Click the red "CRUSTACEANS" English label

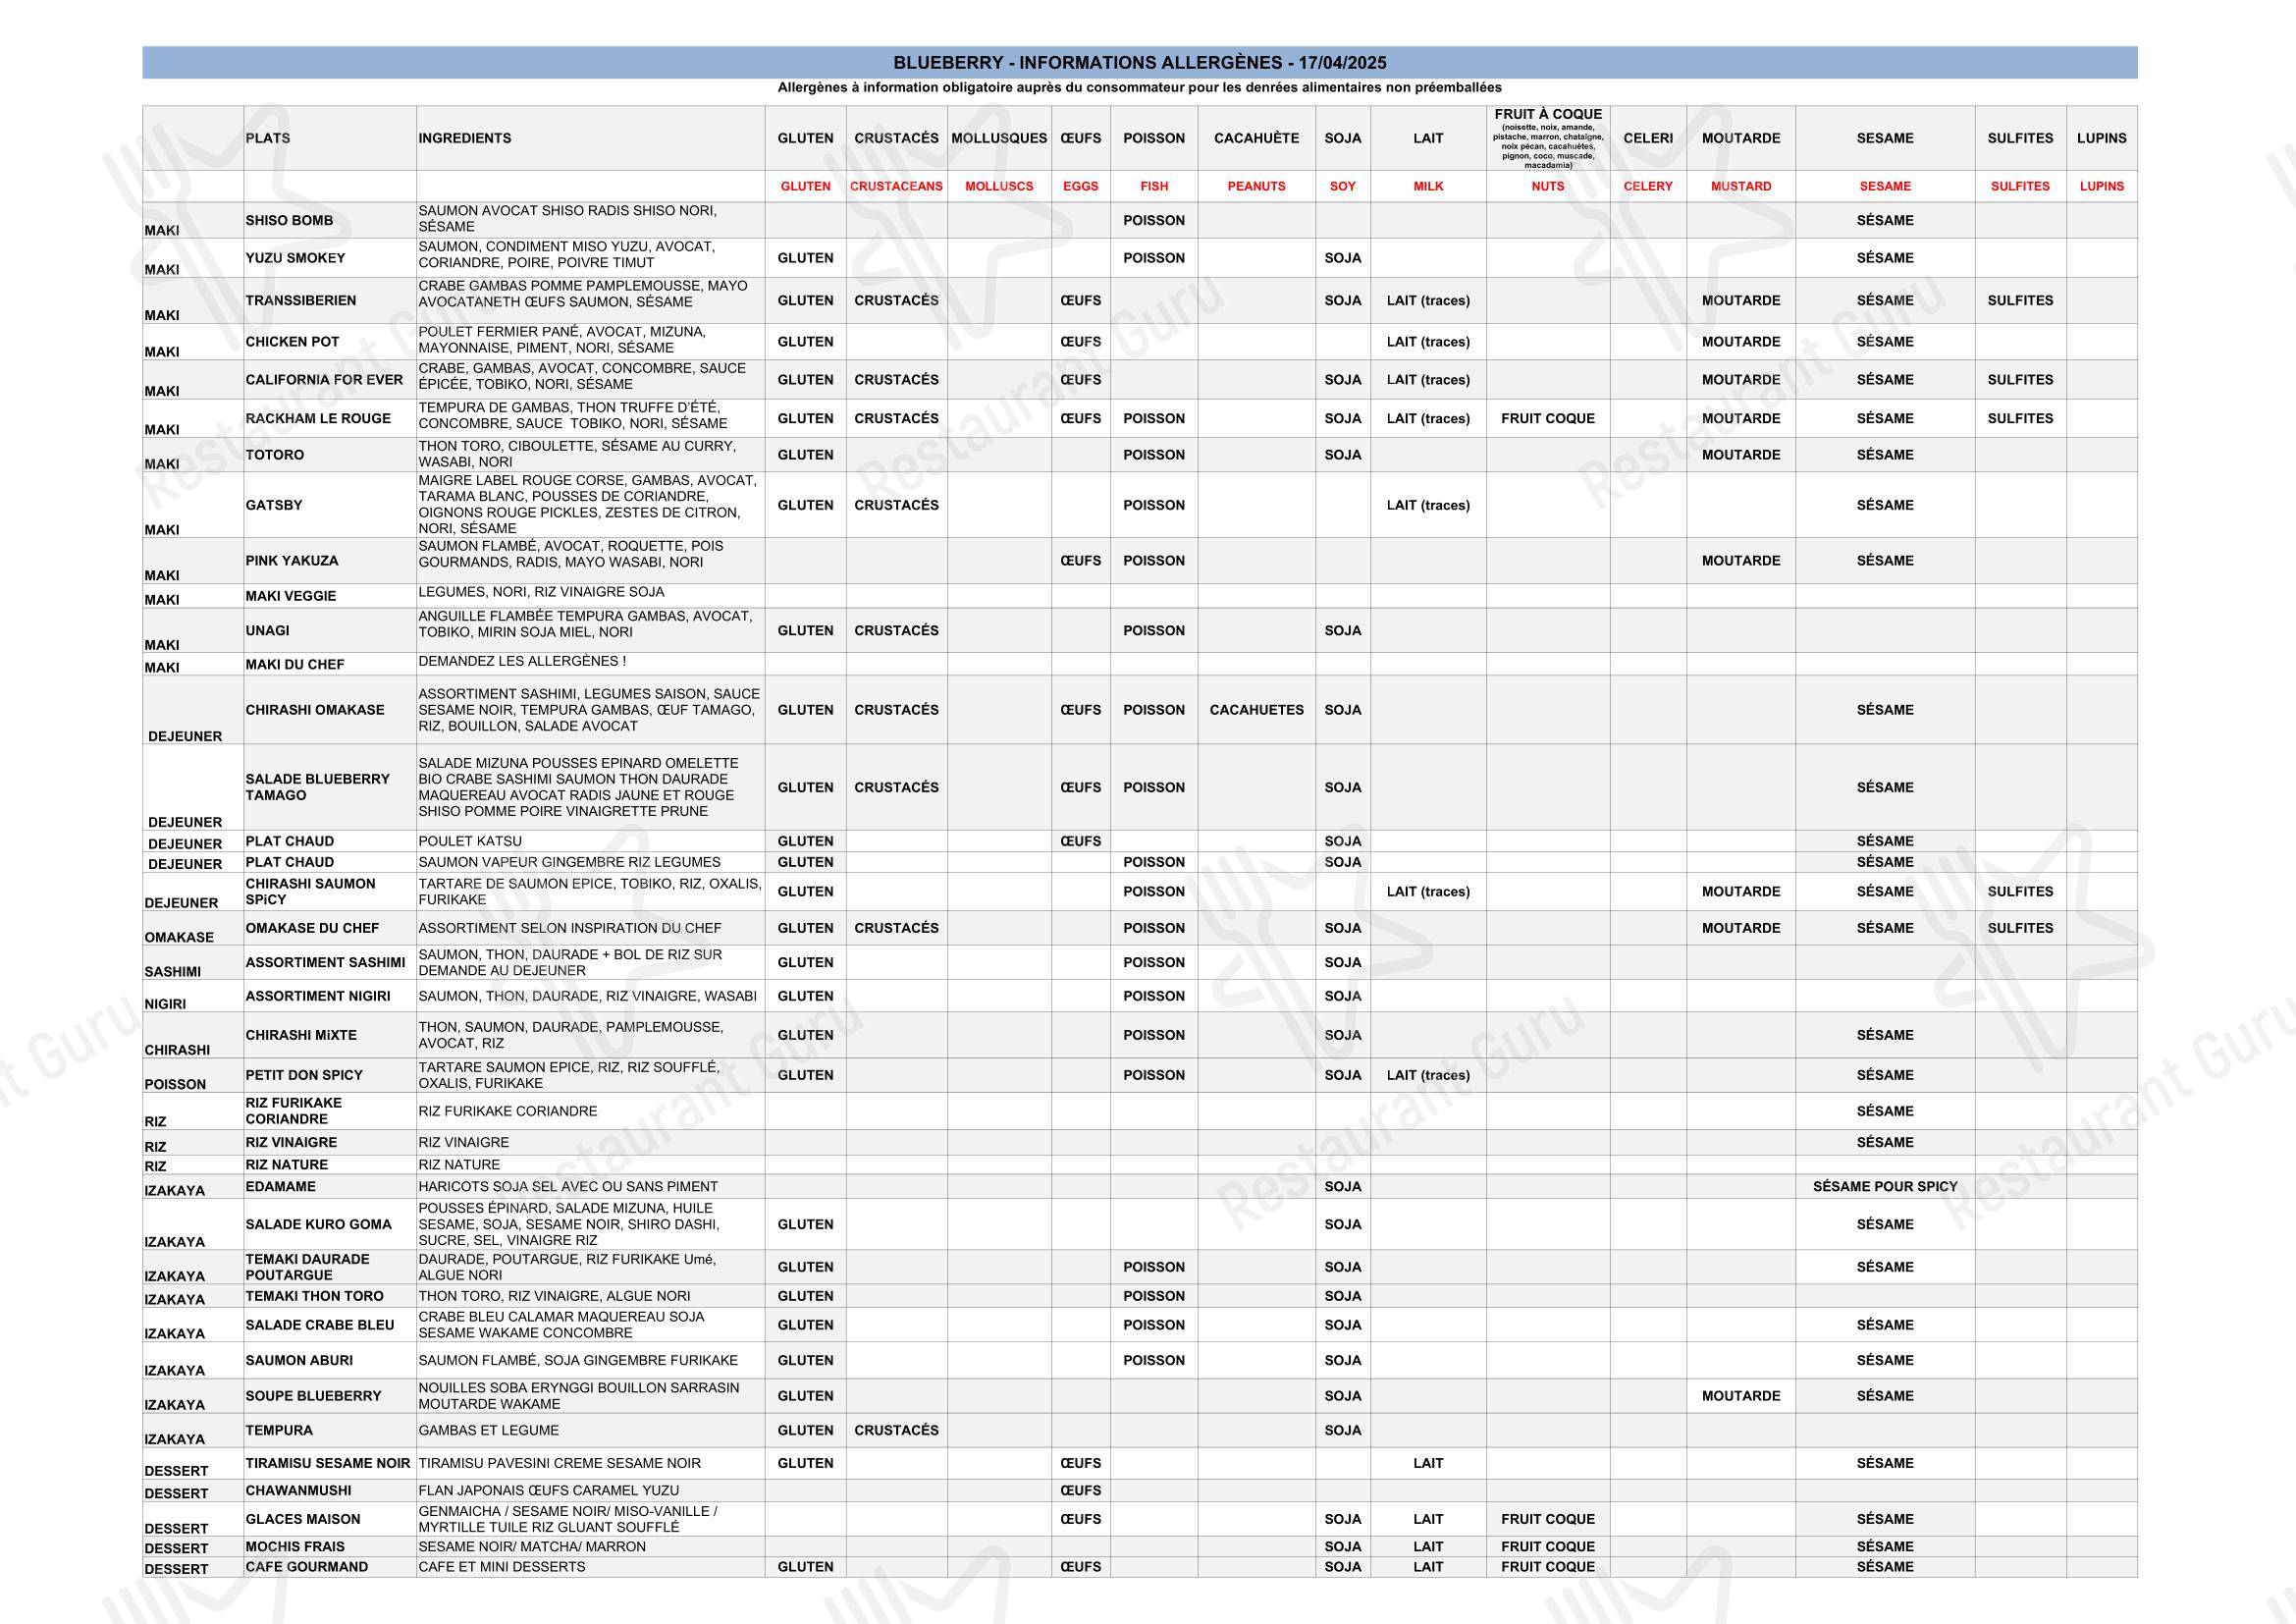coord(896,187)
